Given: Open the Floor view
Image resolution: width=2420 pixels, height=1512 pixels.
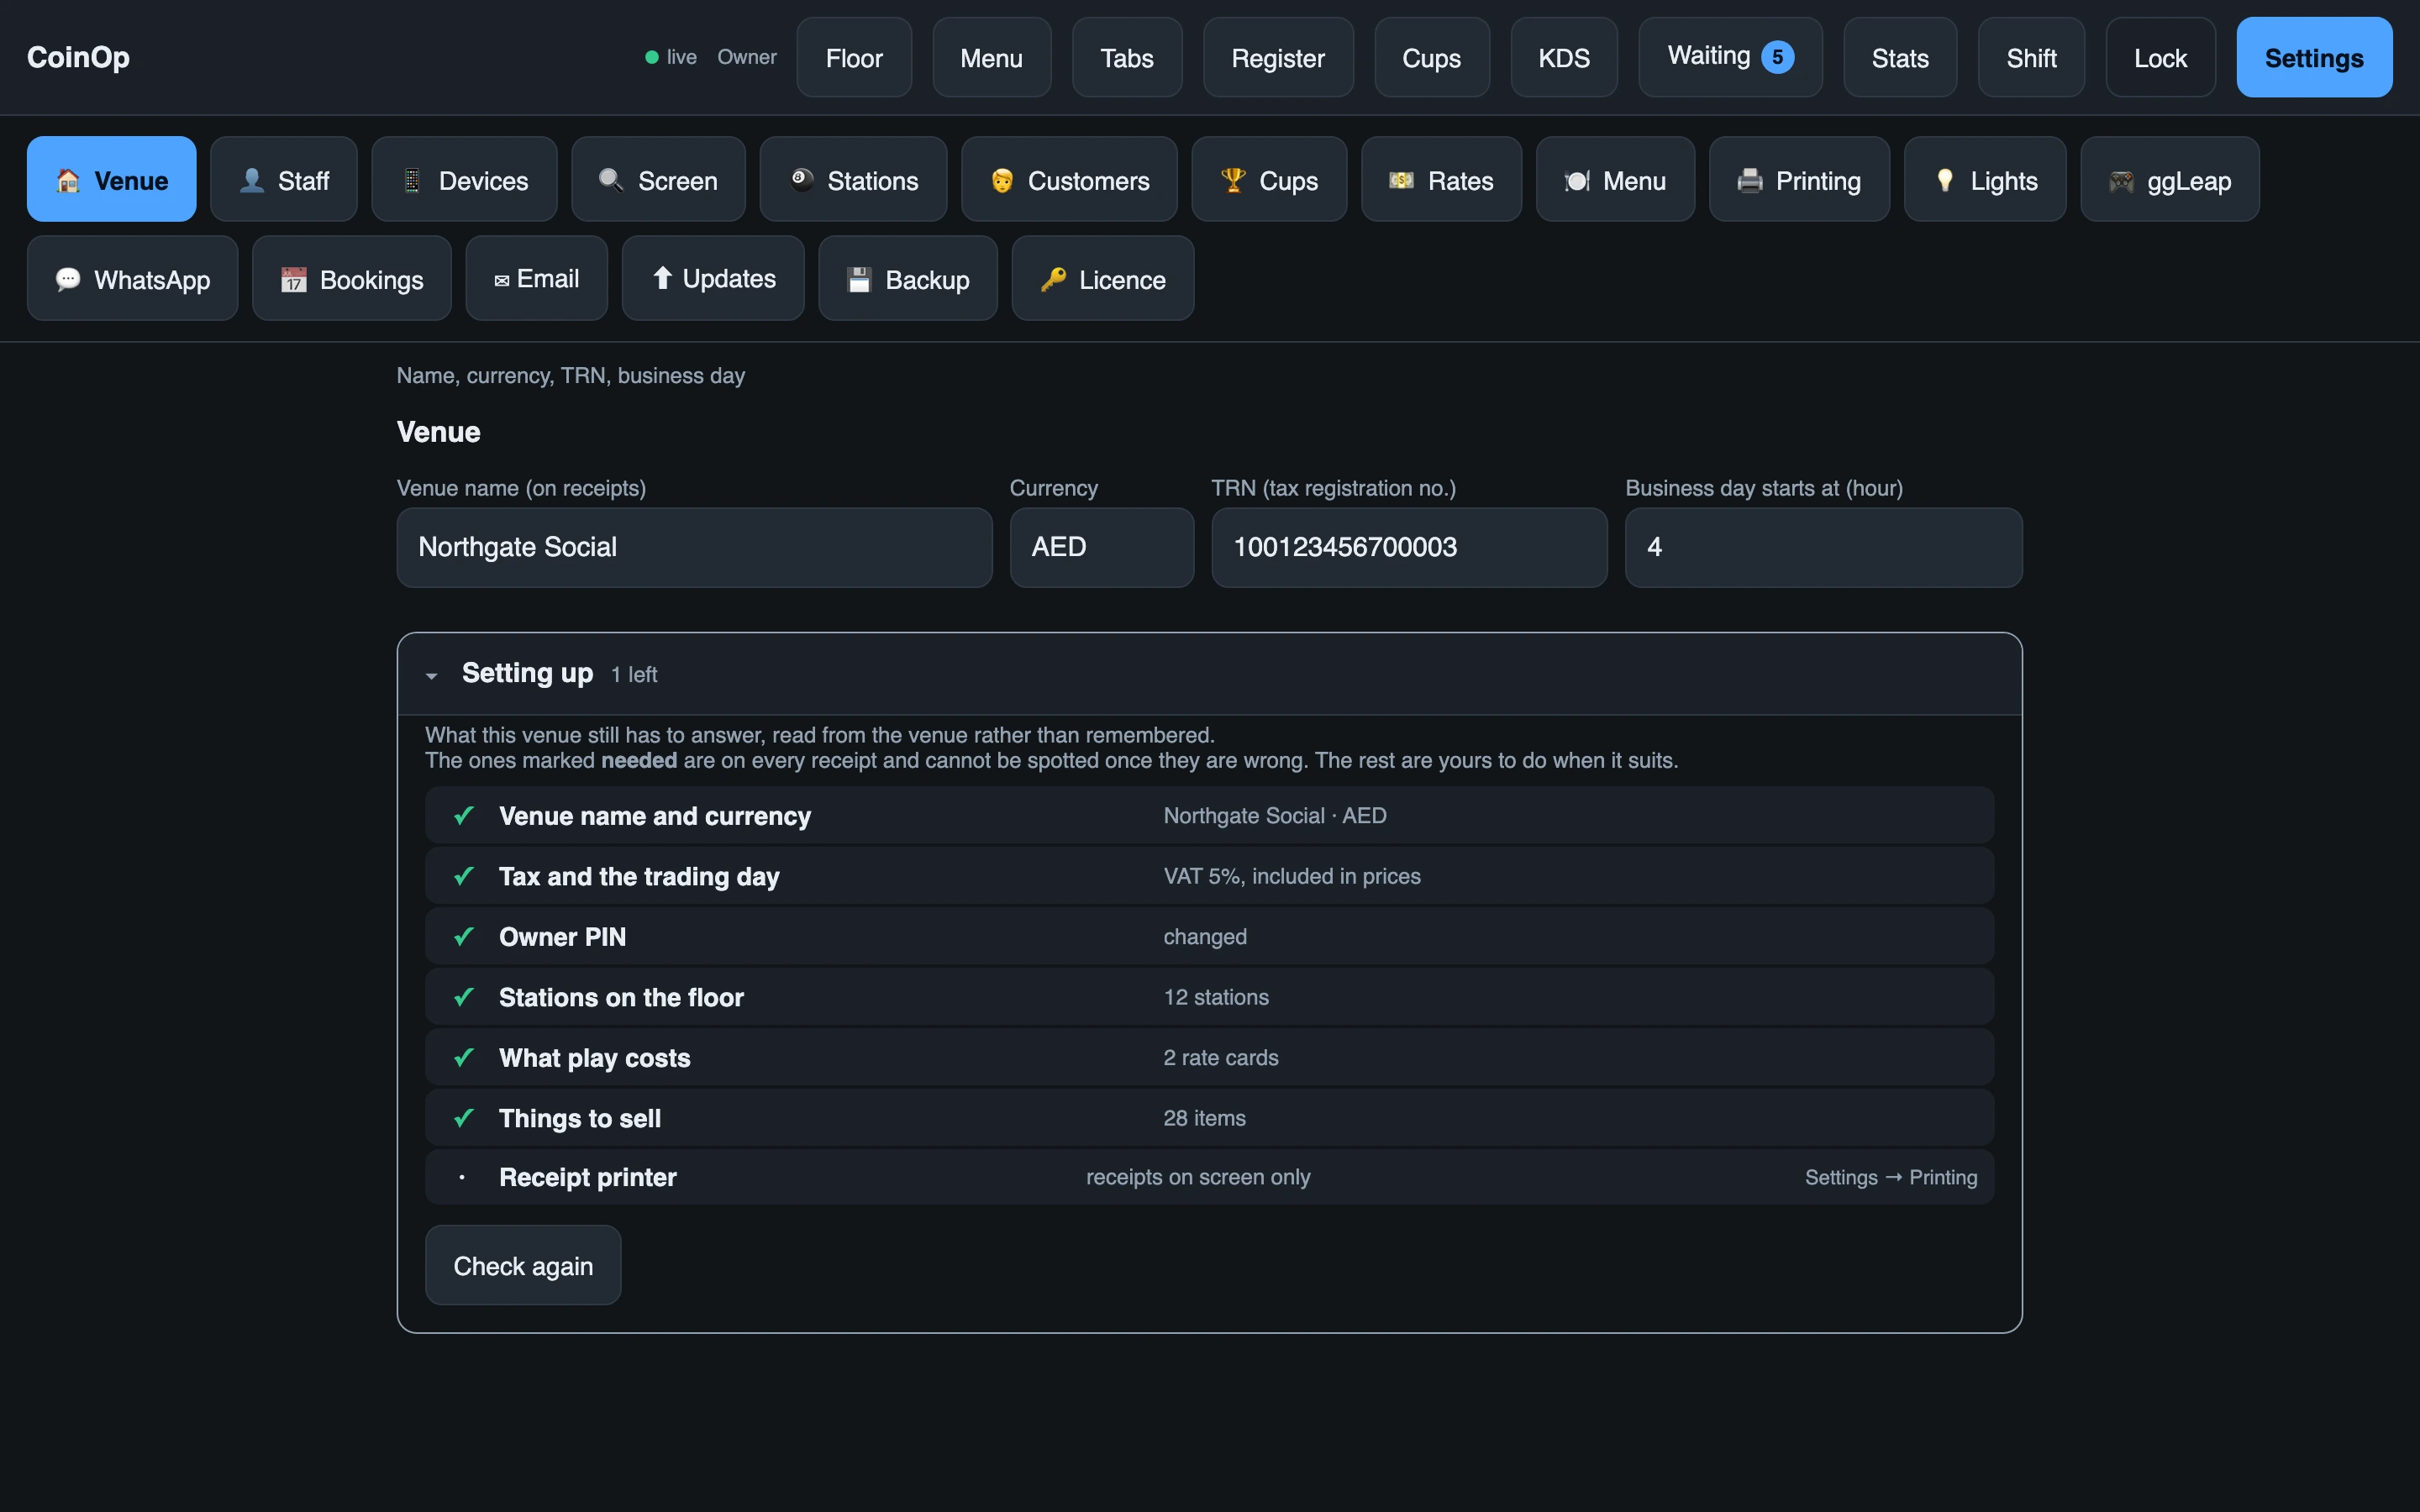Looking at the screenshot, I should point(854,57).
